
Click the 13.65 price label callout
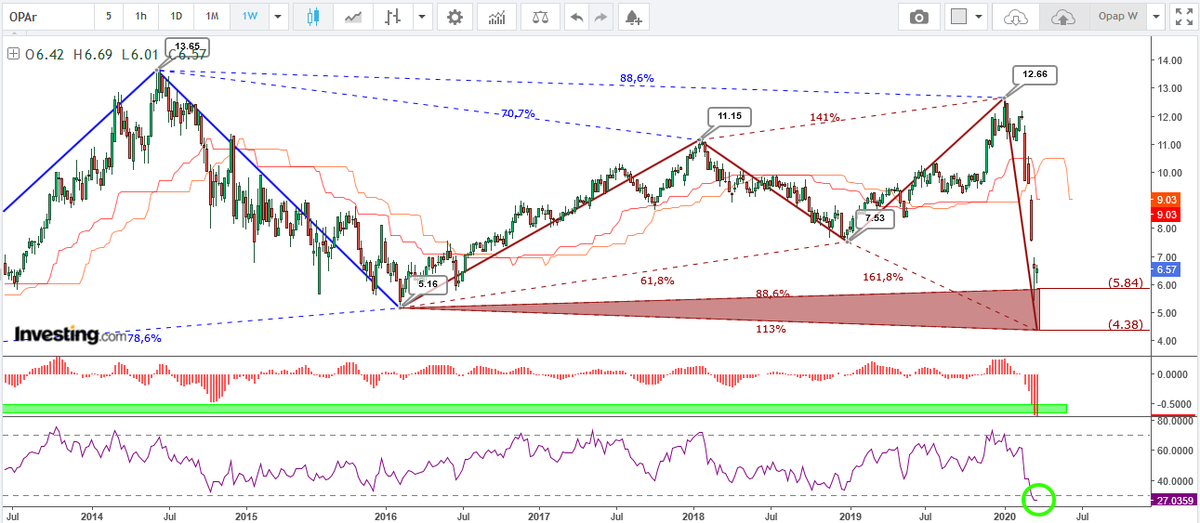(x=186, y=47)
